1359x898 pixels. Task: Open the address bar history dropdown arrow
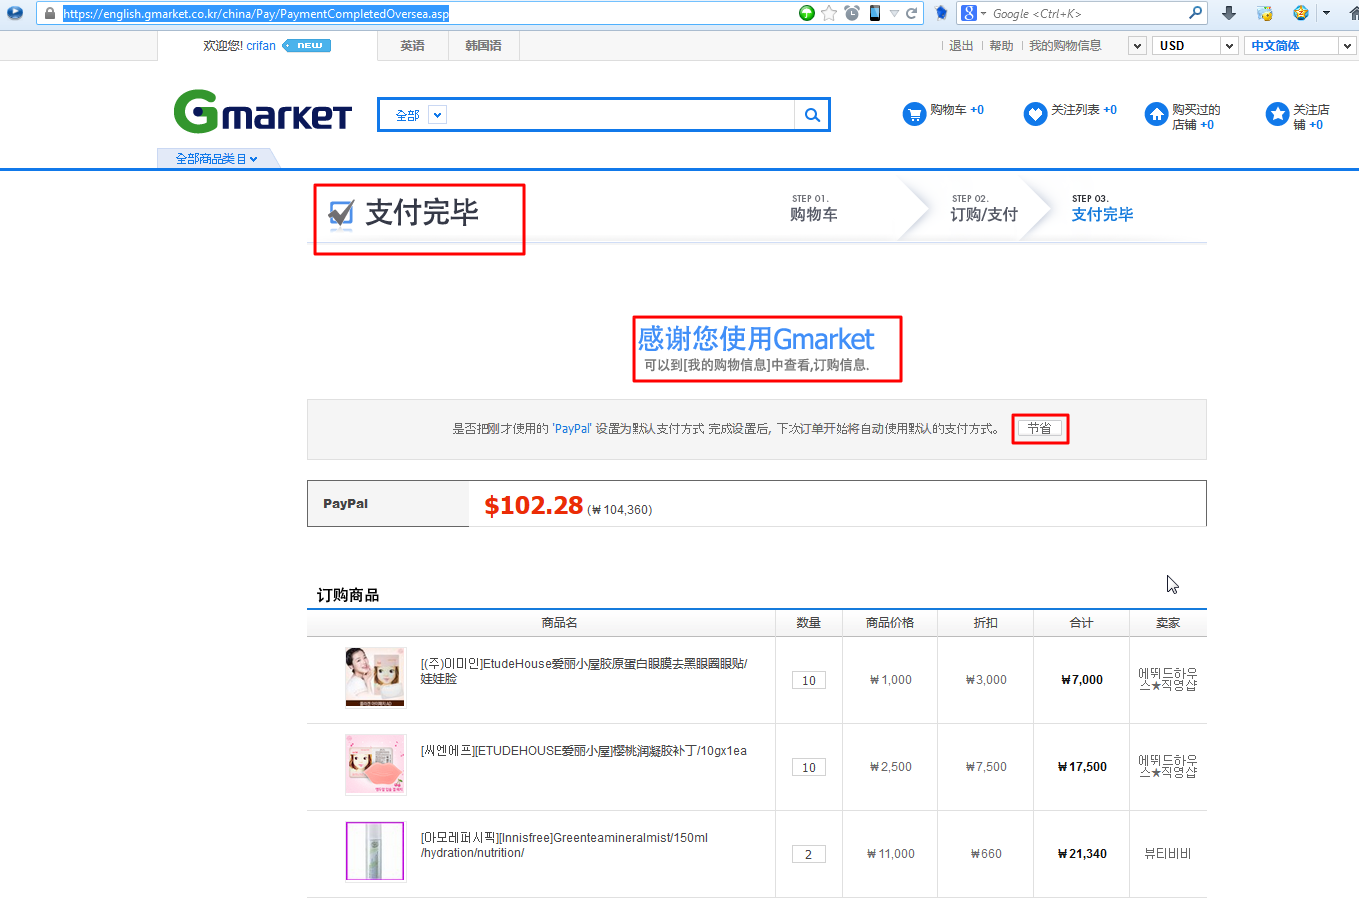pos(894,13)
